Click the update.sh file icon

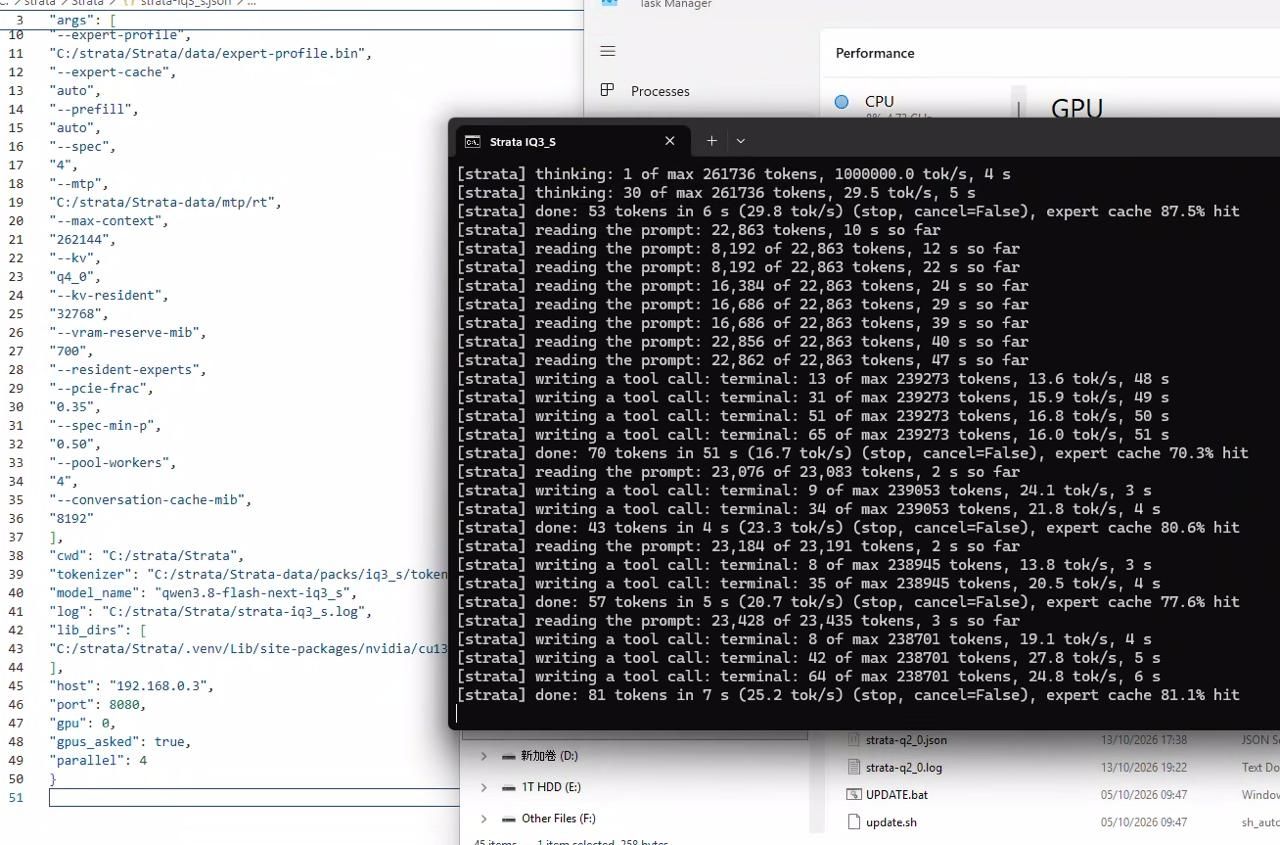(853, 822)
